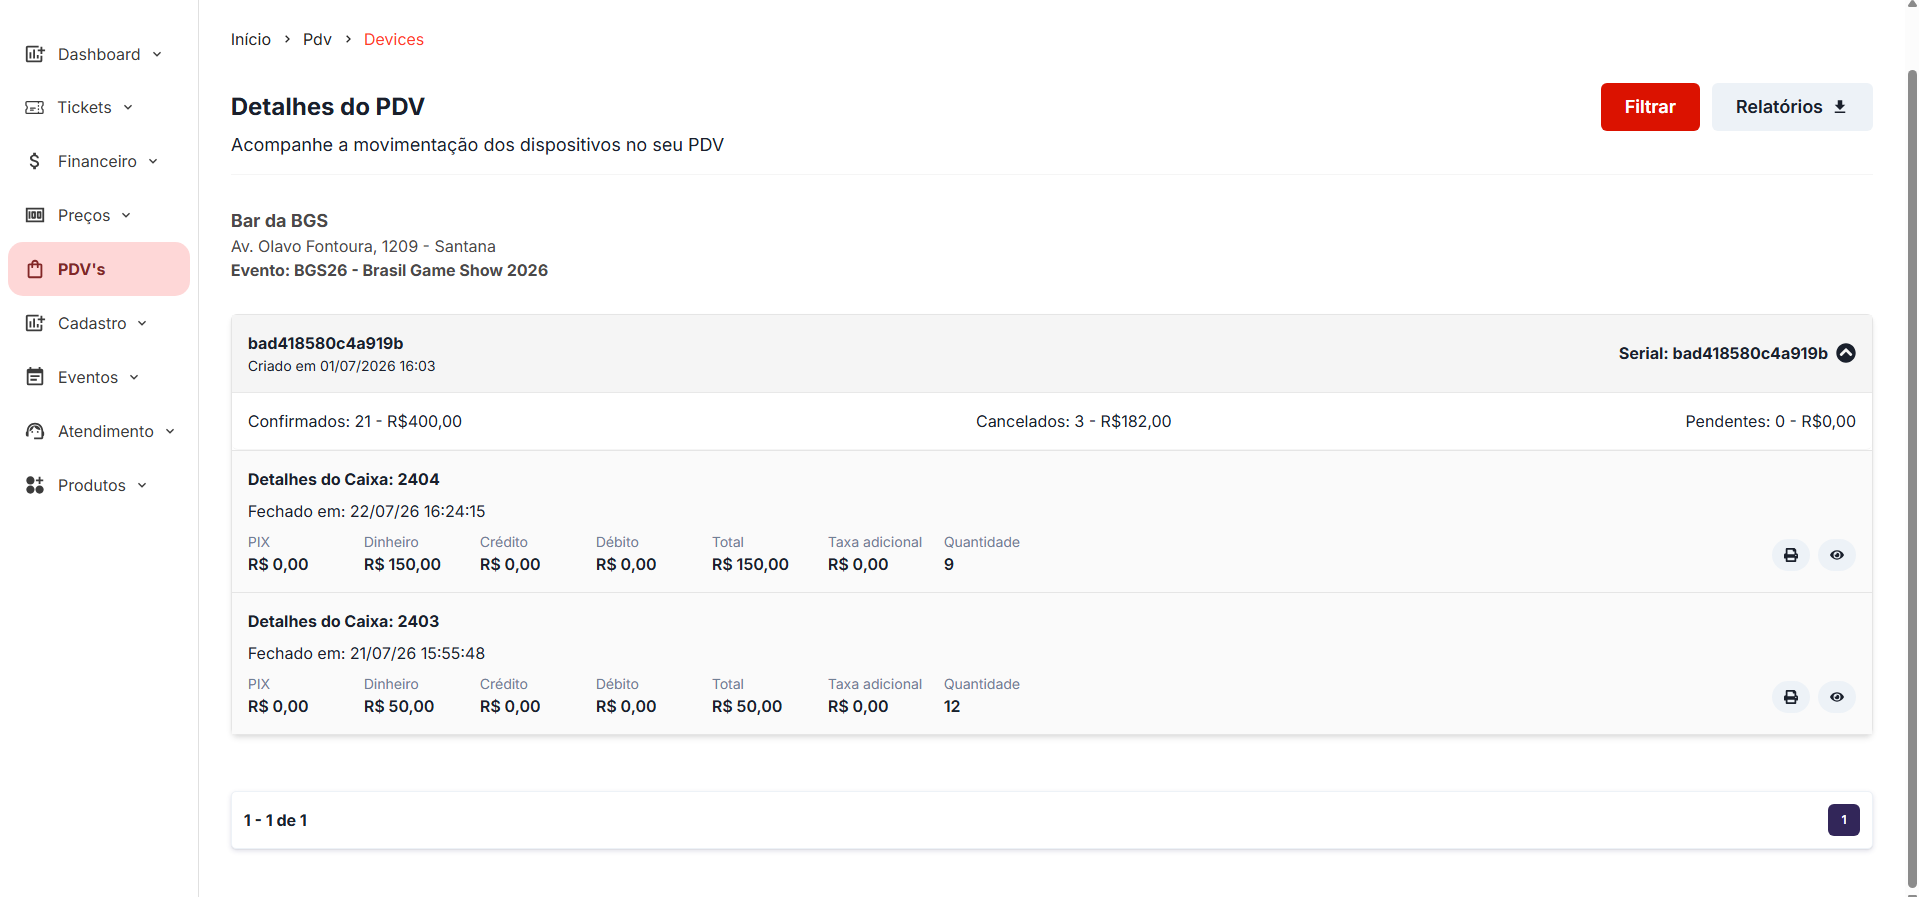The image size is (1919, 897).
Task: Click the Atendimento headset icon
Action: click(35, 431)
